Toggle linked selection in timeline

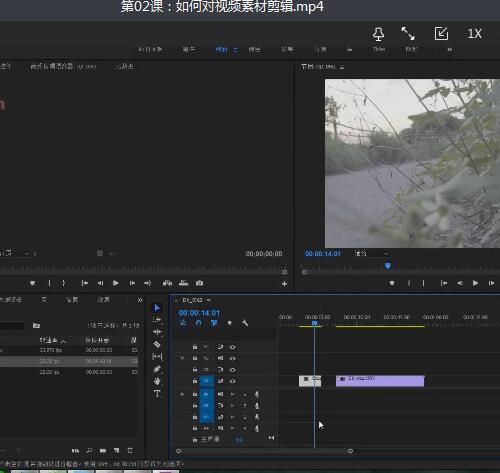click(214, 323)
